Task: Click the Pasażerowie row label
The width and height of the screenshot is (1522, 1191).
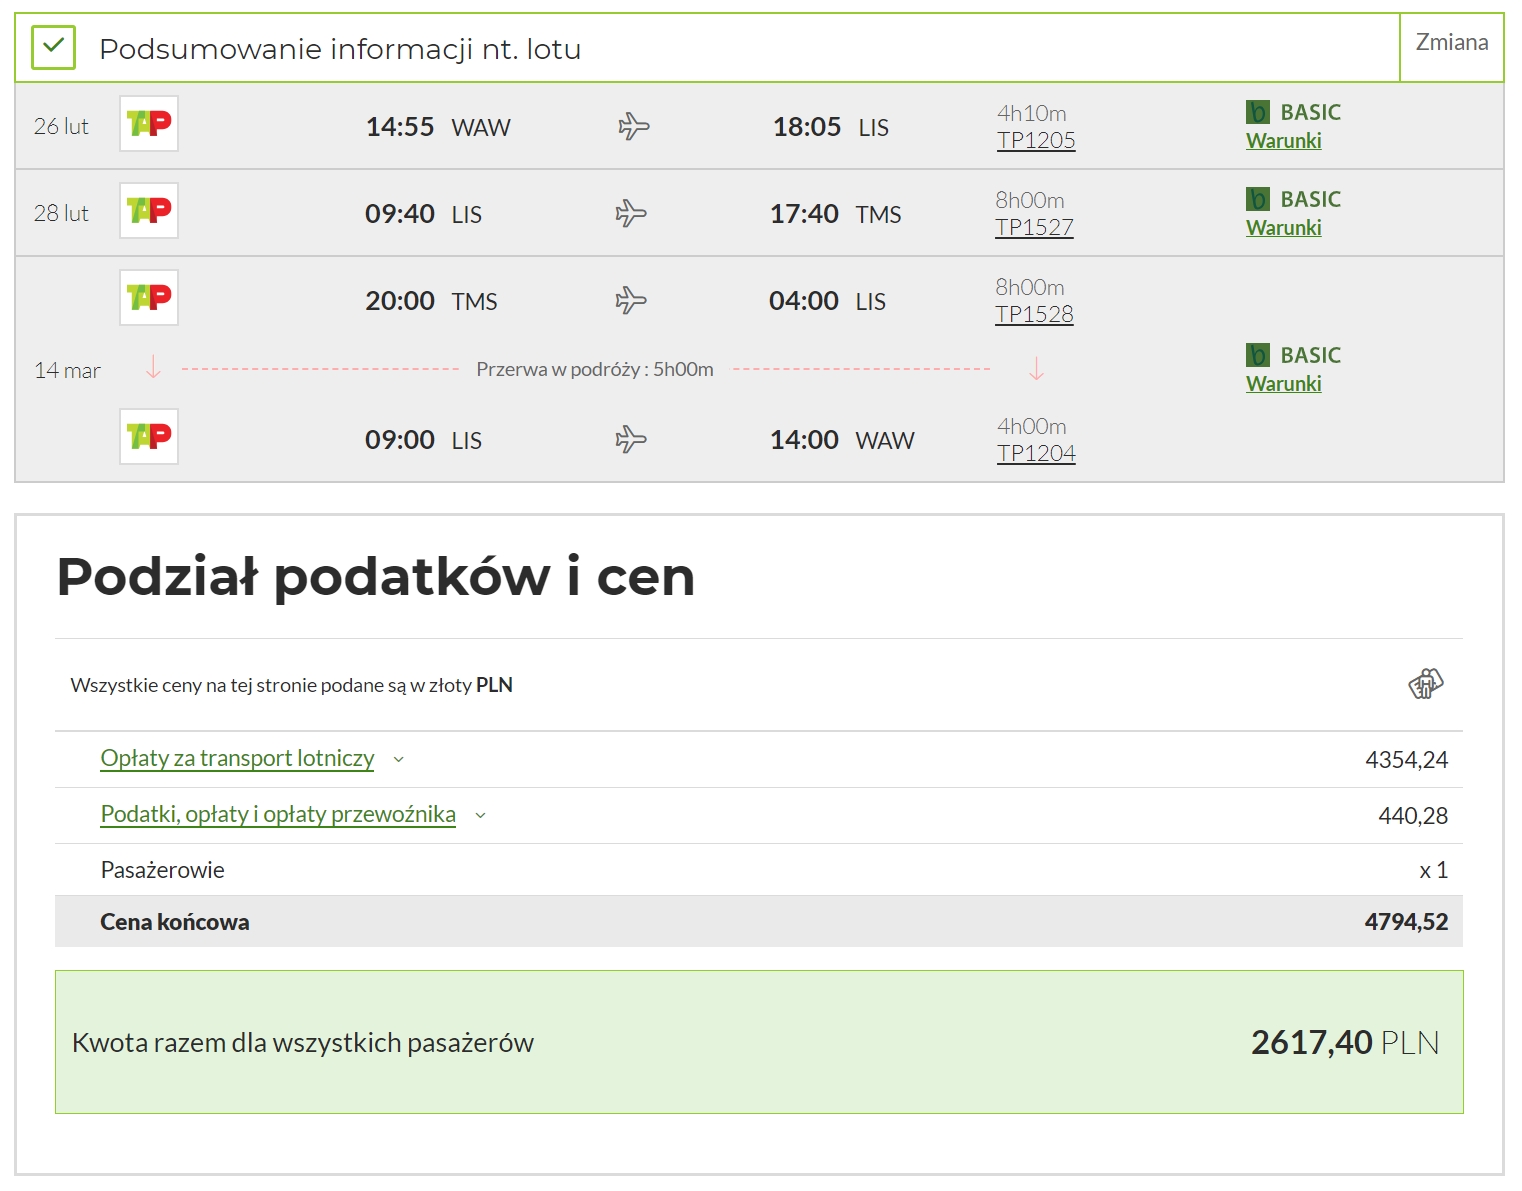Action: [162, 870]
